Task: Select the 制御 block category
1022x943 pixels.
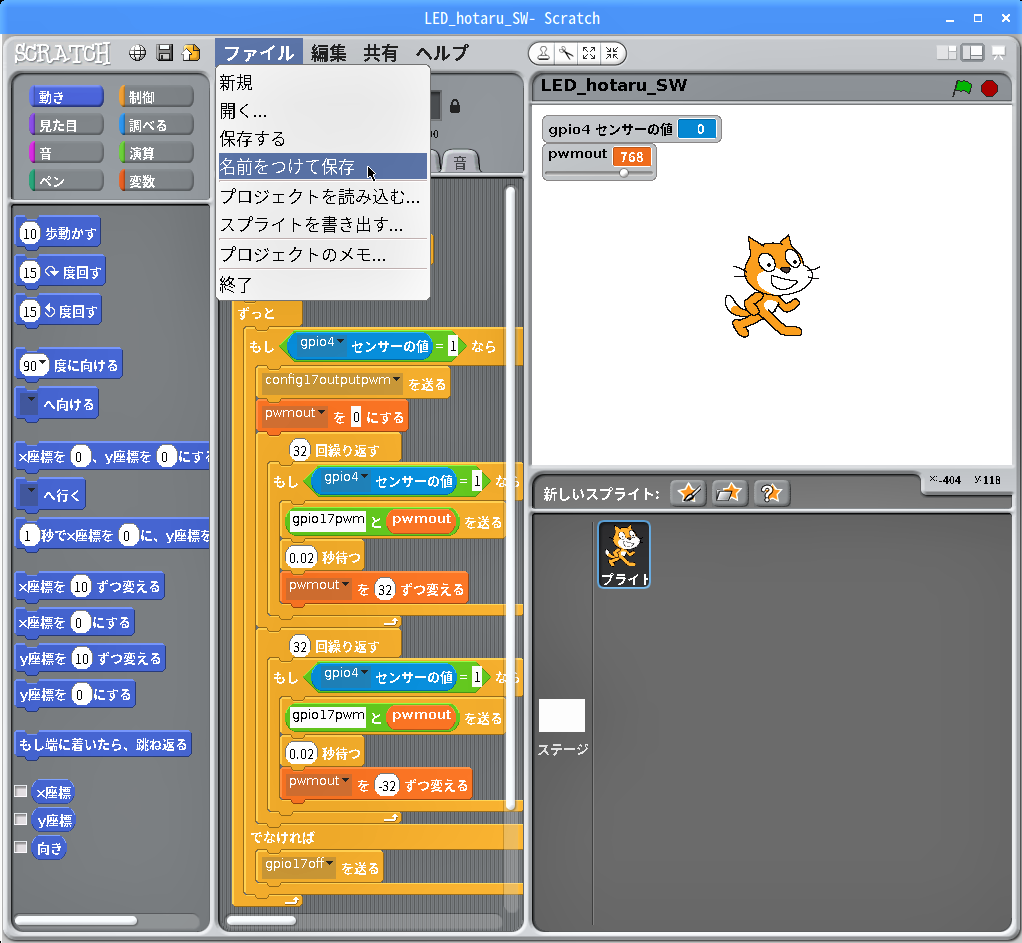Action: (156, 97)
